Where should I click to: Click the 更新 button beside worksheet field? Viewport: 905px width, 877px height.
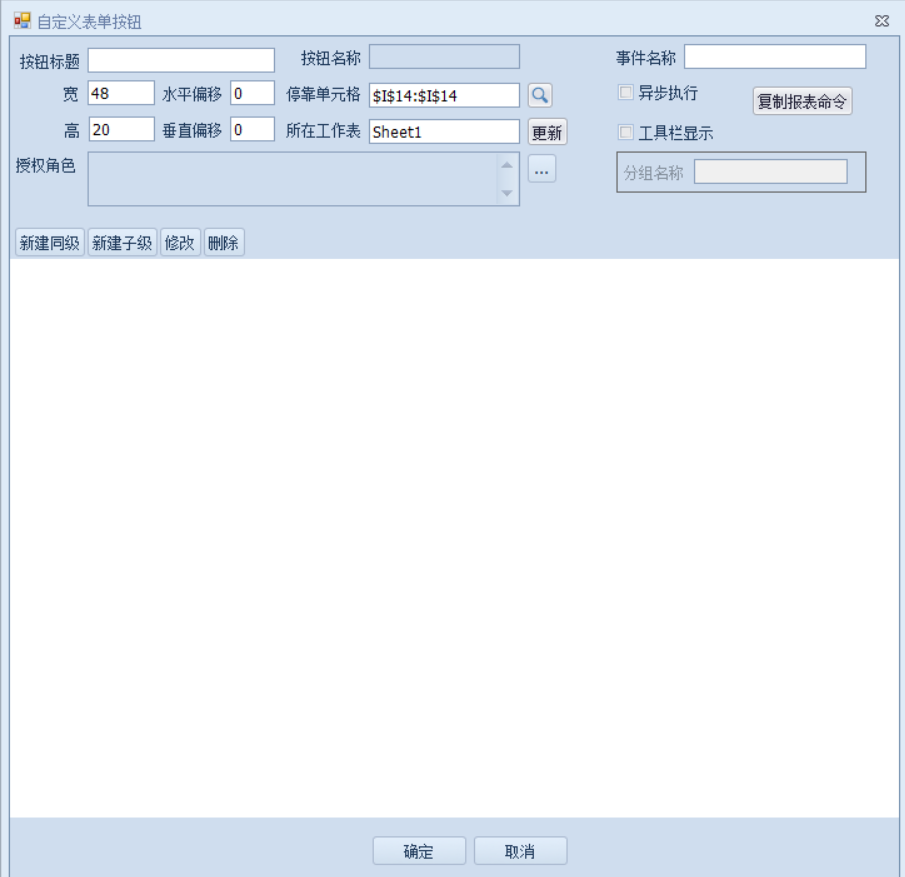[x=547, y=132]
